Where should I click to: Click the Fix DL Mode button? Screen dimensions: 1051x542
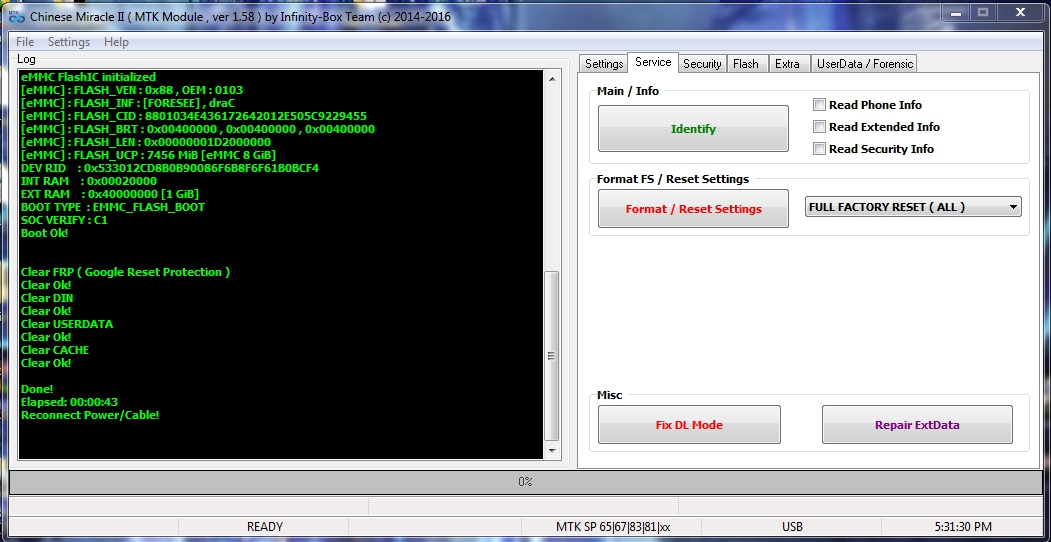[689, 425]
